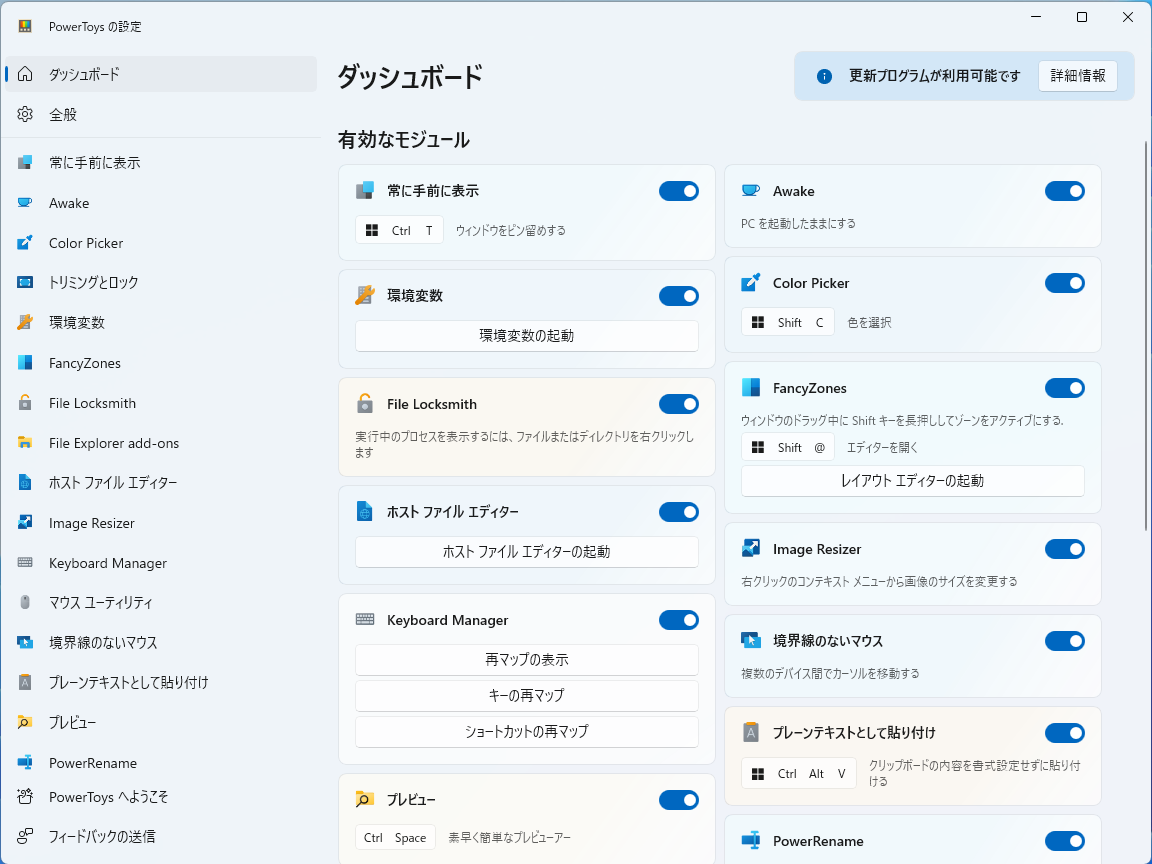Launch the environment variables editor
Viewport: 1152px width, 864px height.
click(527, 336)
